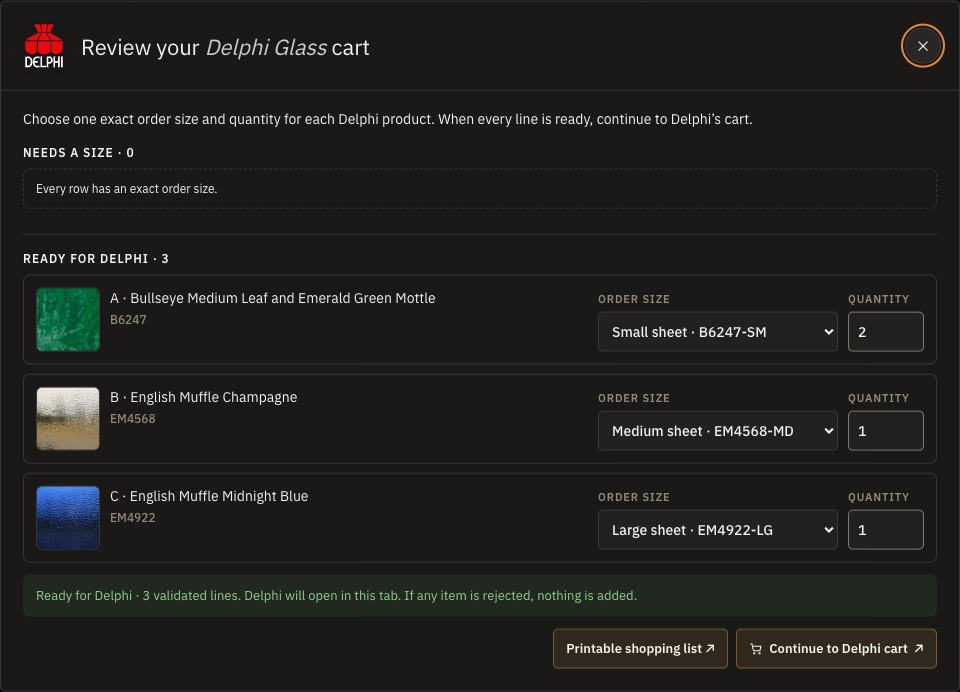Click the Midnight Blue glass thumbnail
Screen dimensions: 960x692
[x=68, y=517]
